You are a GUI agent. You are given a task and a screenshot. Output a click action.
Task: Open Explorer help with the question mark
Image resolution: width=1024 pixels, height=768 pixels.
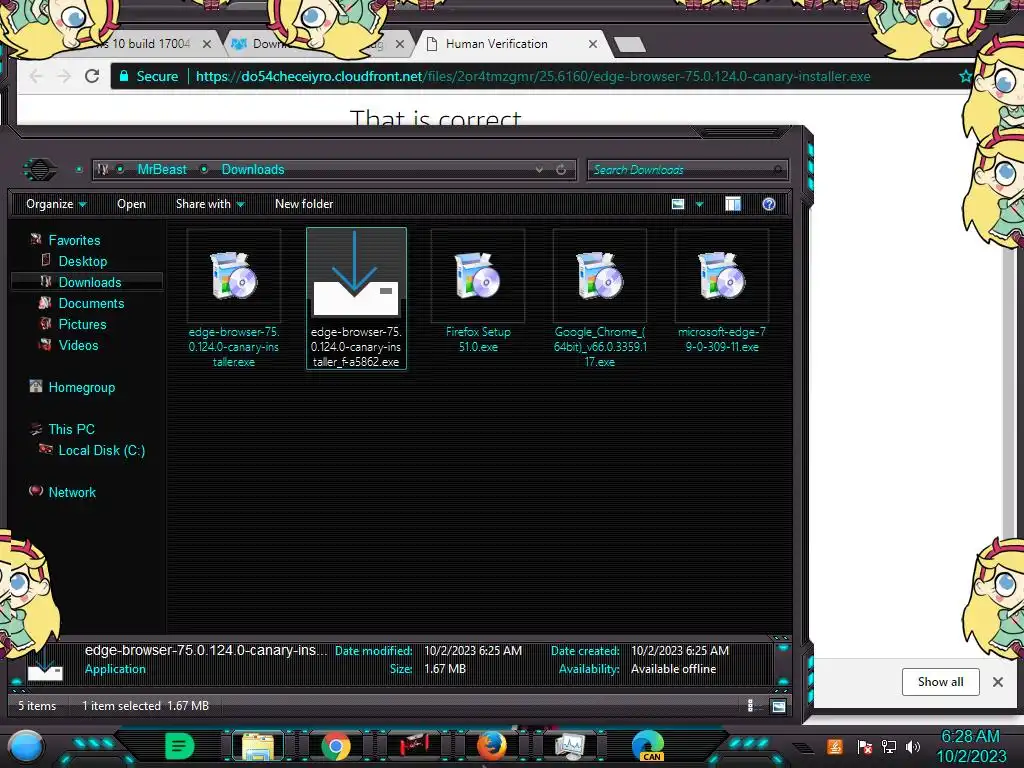769,204
